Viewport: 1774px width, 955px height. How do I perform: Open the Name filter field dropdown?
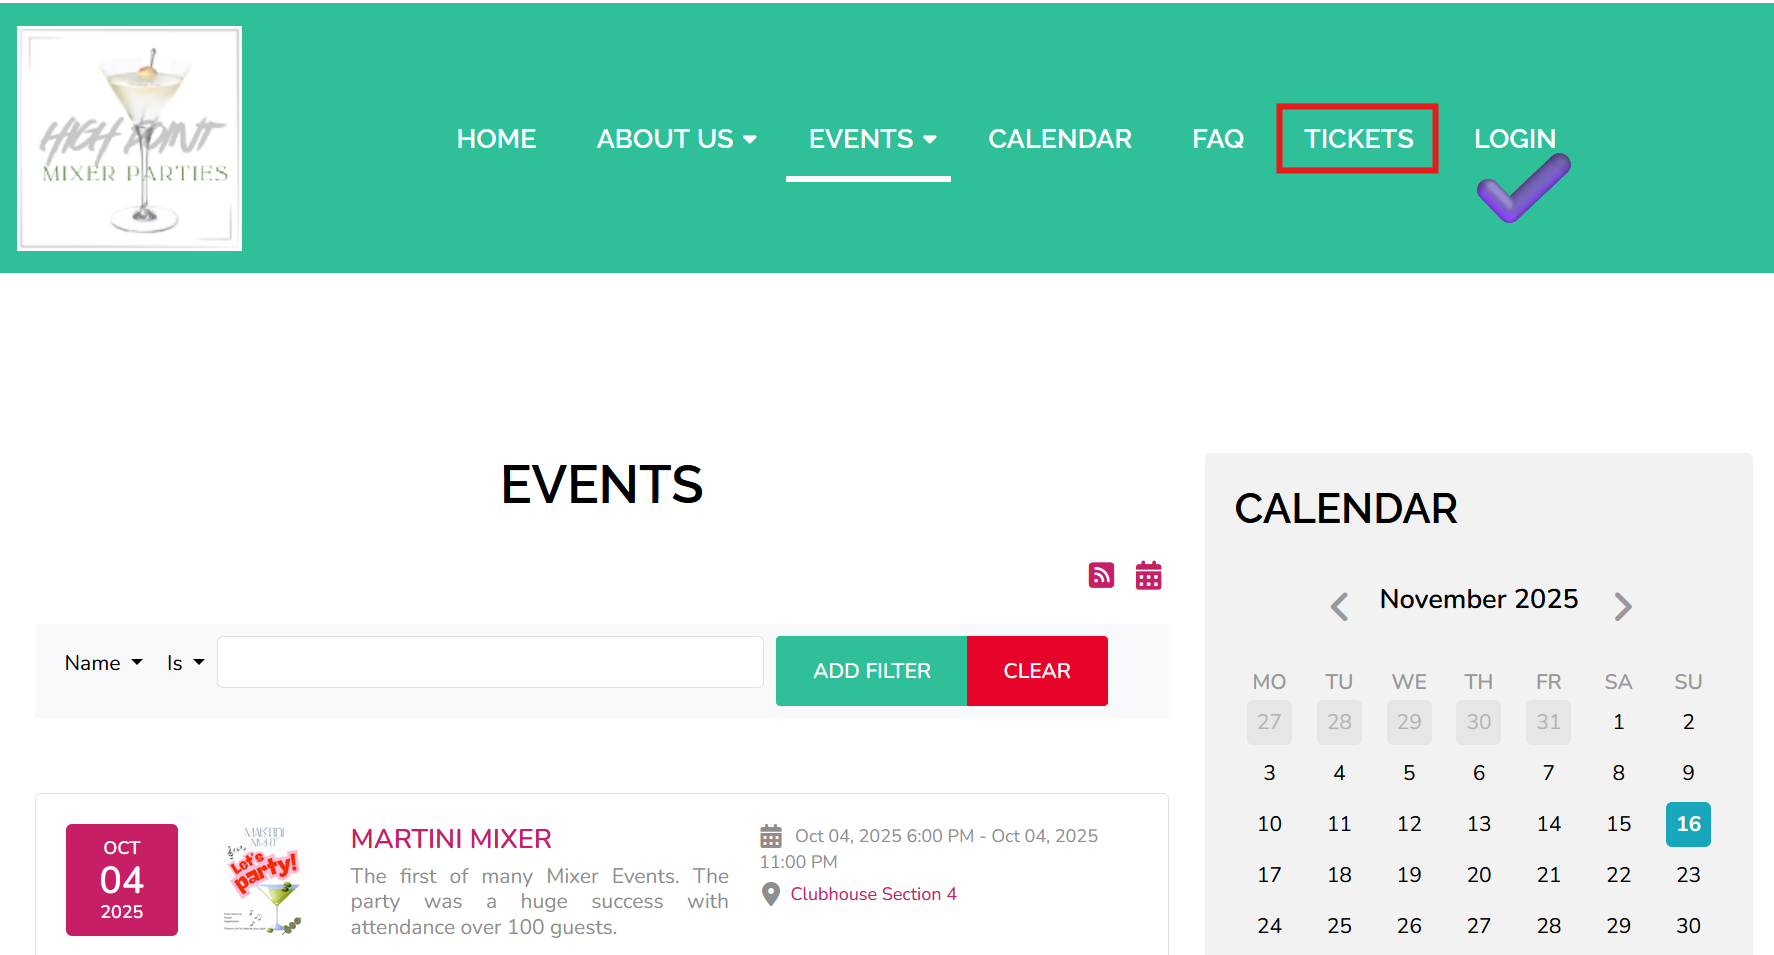104,663
